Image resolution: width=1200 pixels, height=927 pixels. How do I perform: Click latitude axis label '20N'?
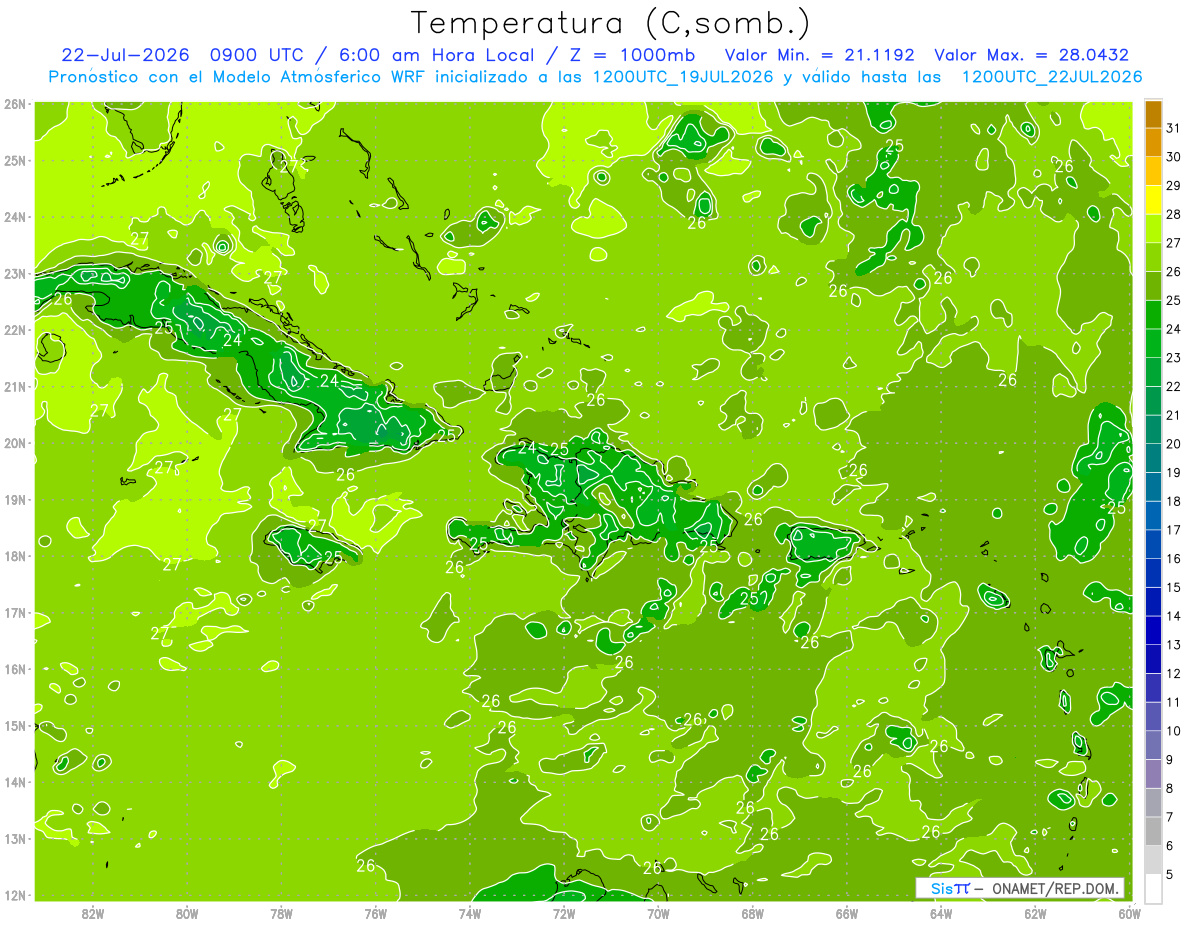(x=16, y=443)
